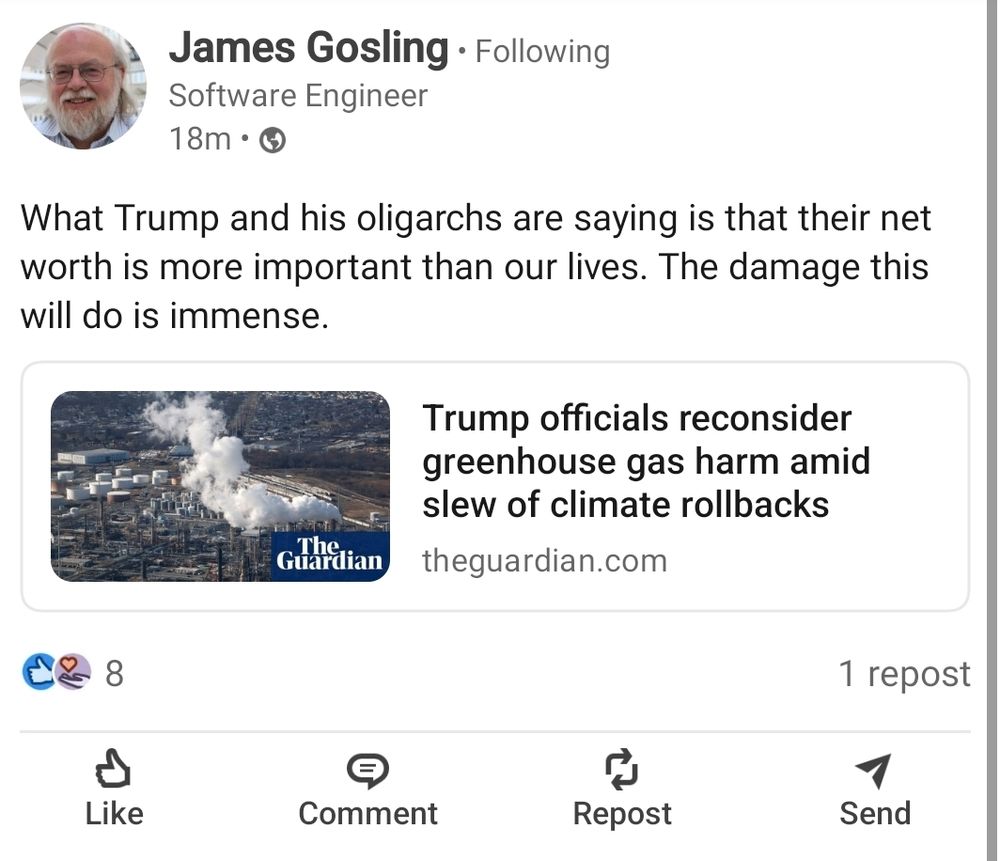Image resolution: width=1000 pixels, height=861 pixels.
Task: Click the Software Engineer headline
Action: tap(298, 96)
